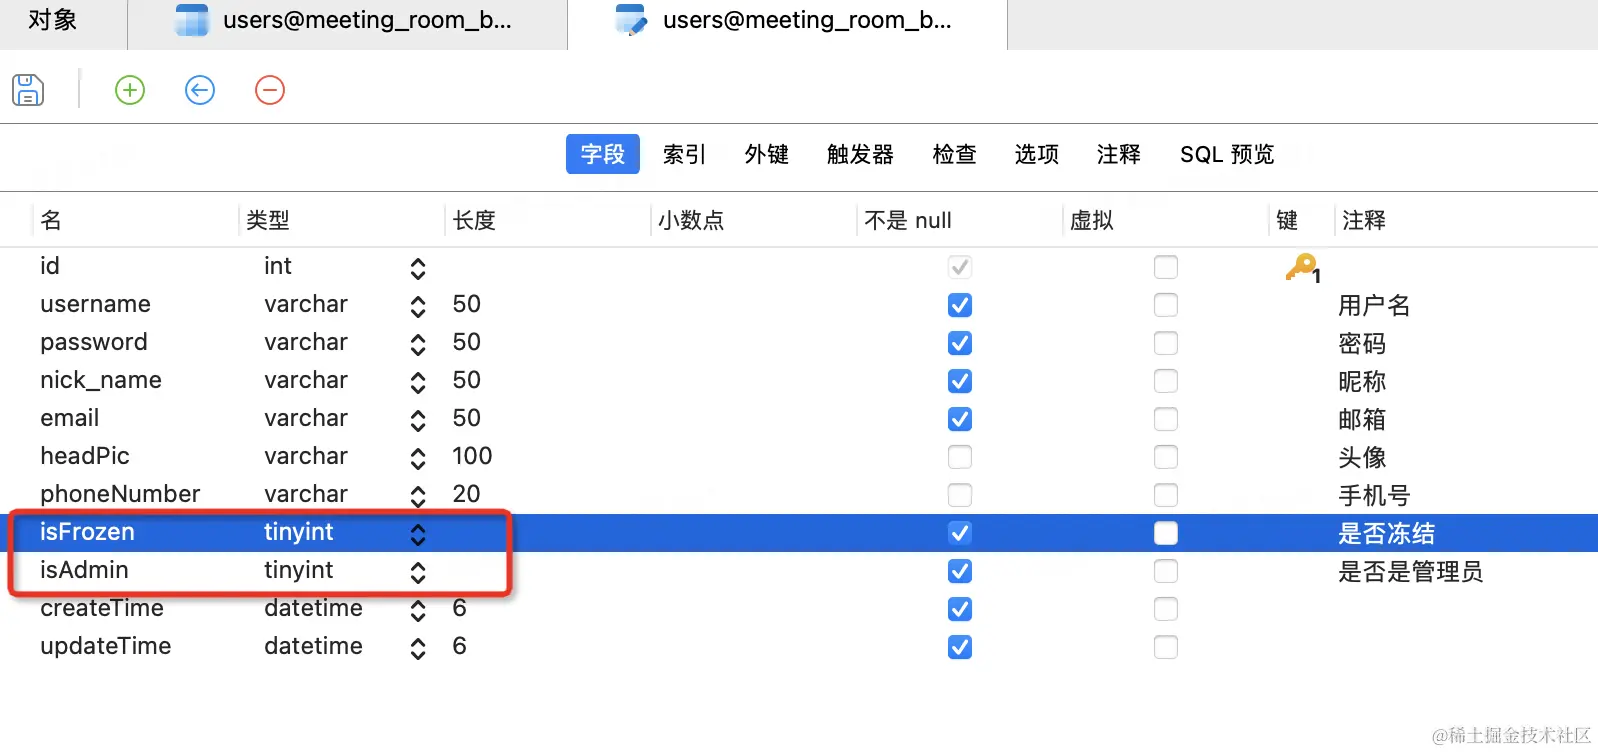Edit the length 100 of headPic
Viewport: 1598px width, 752px height.
click(472, 456)
